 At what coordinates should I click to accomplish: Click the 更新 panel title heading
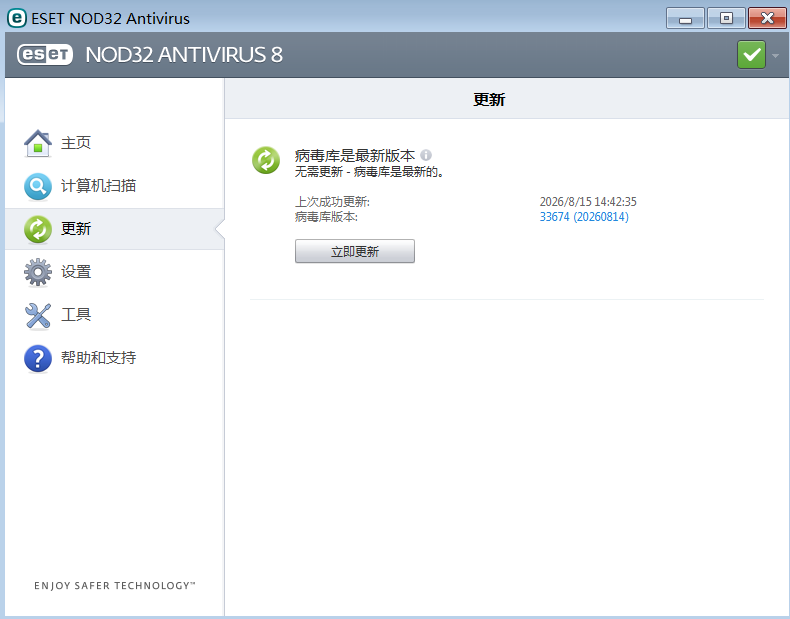pyautogui.click(x=489, y=100)
